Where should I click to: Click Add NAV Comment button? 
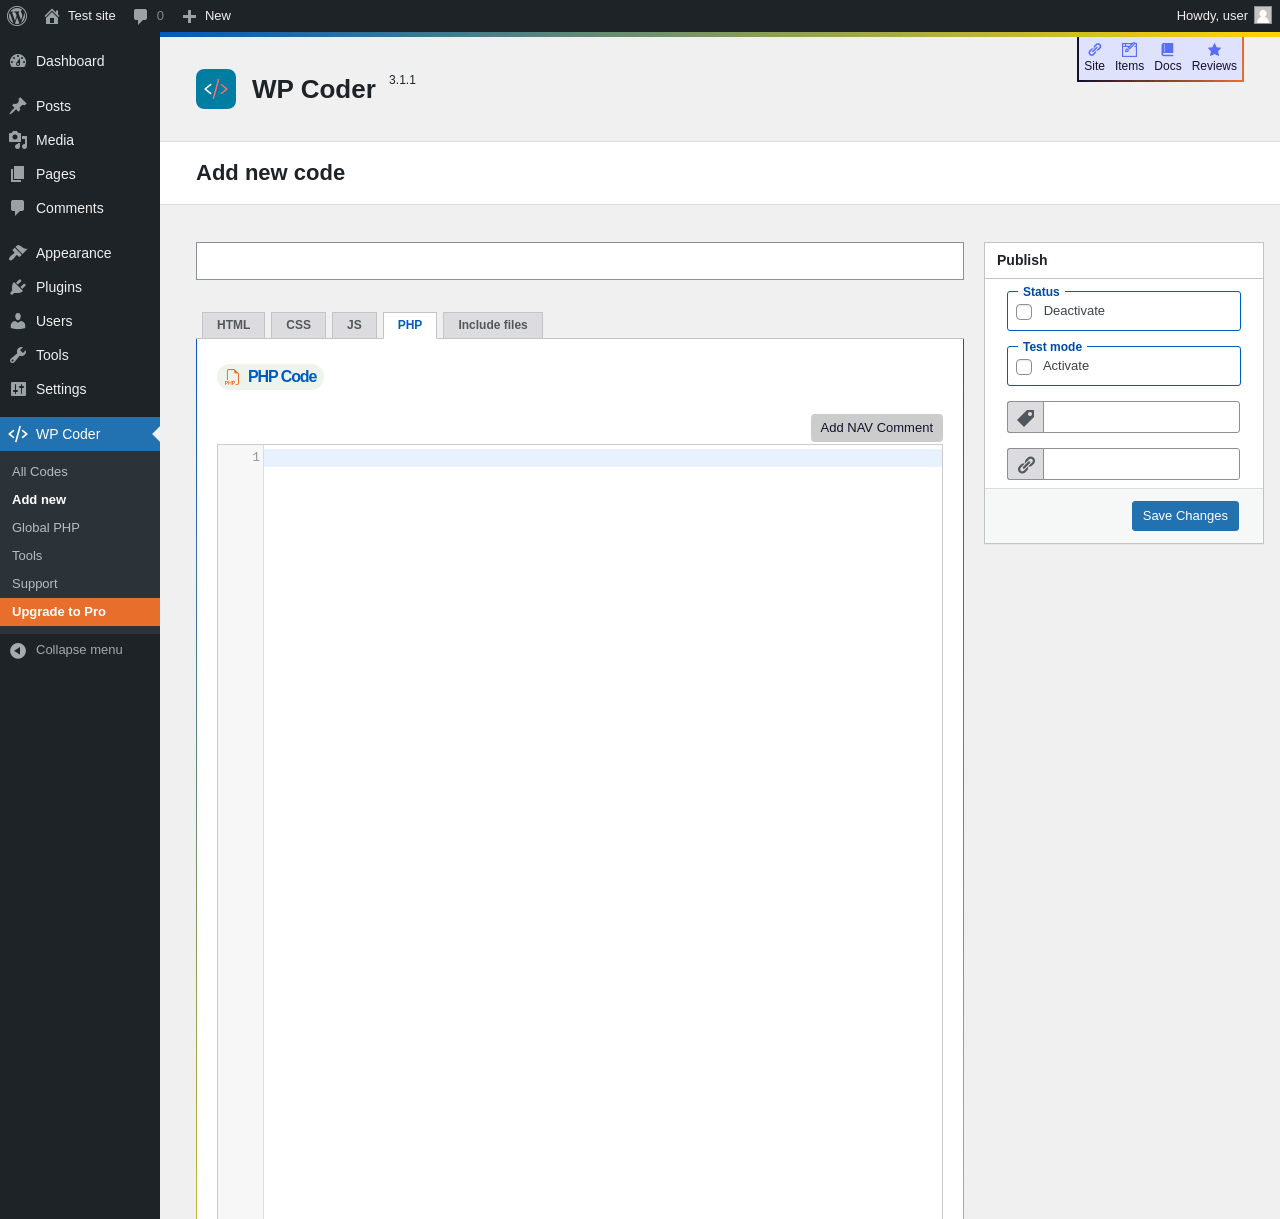877,428
